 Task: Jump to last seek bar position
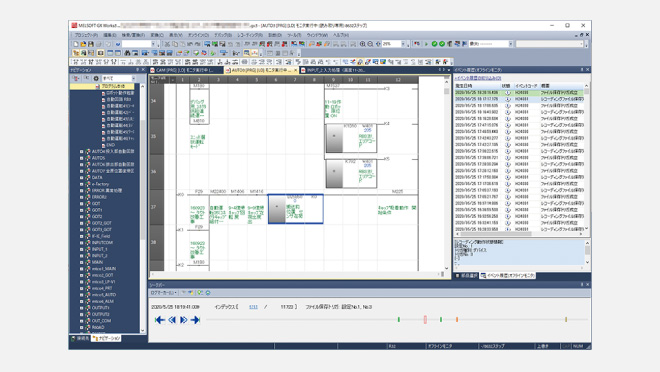pos(195,320)
